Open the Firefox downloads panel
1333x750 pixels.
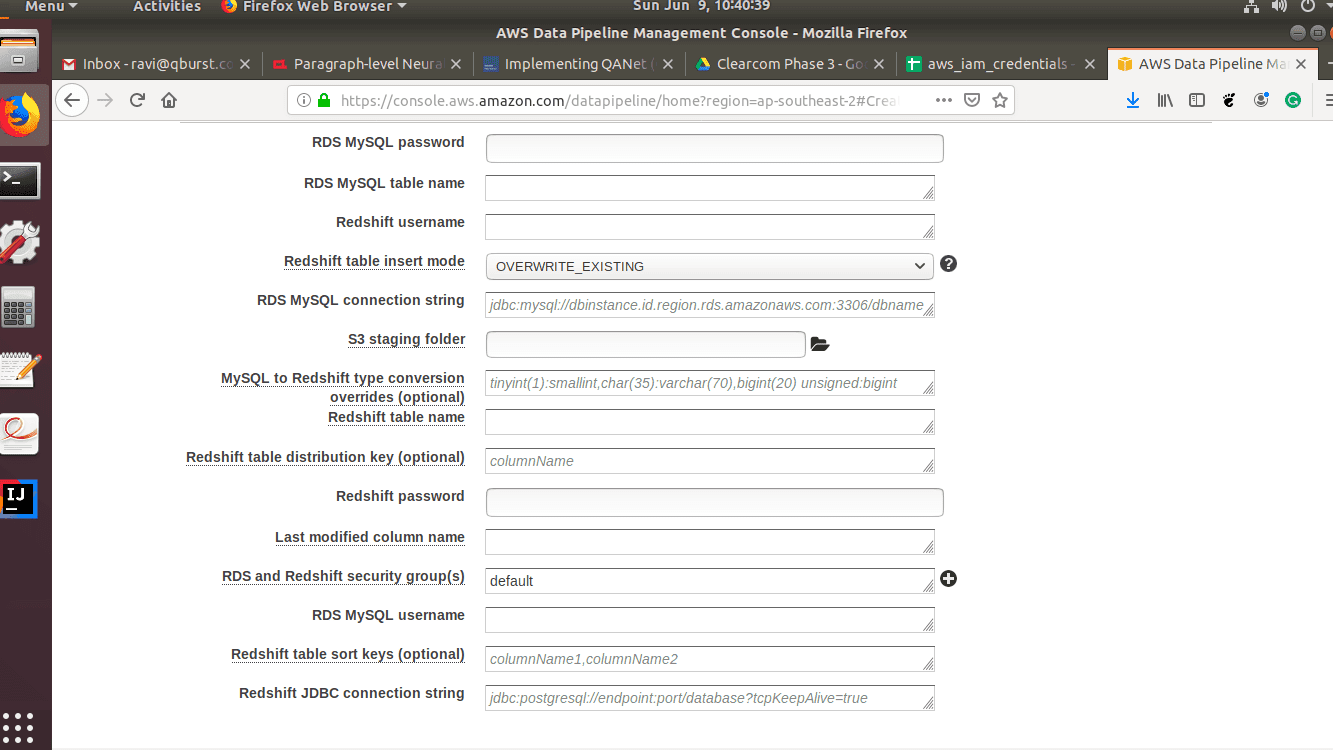click(x=1133, y=100)
